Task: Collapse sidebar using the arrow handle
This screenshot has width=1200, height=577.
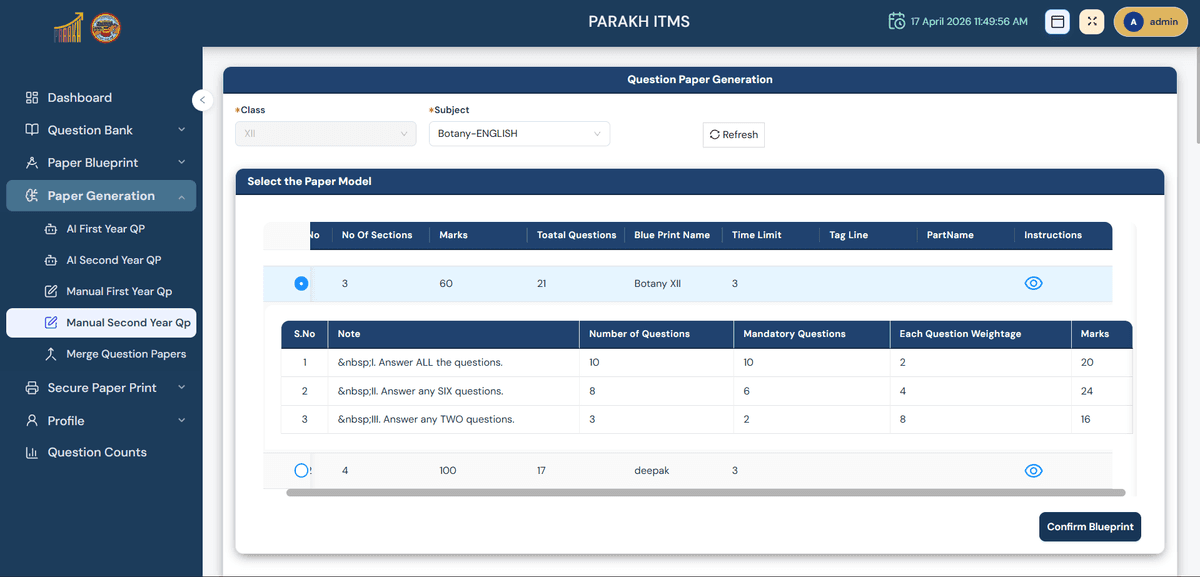Action: tap(202, 100)
